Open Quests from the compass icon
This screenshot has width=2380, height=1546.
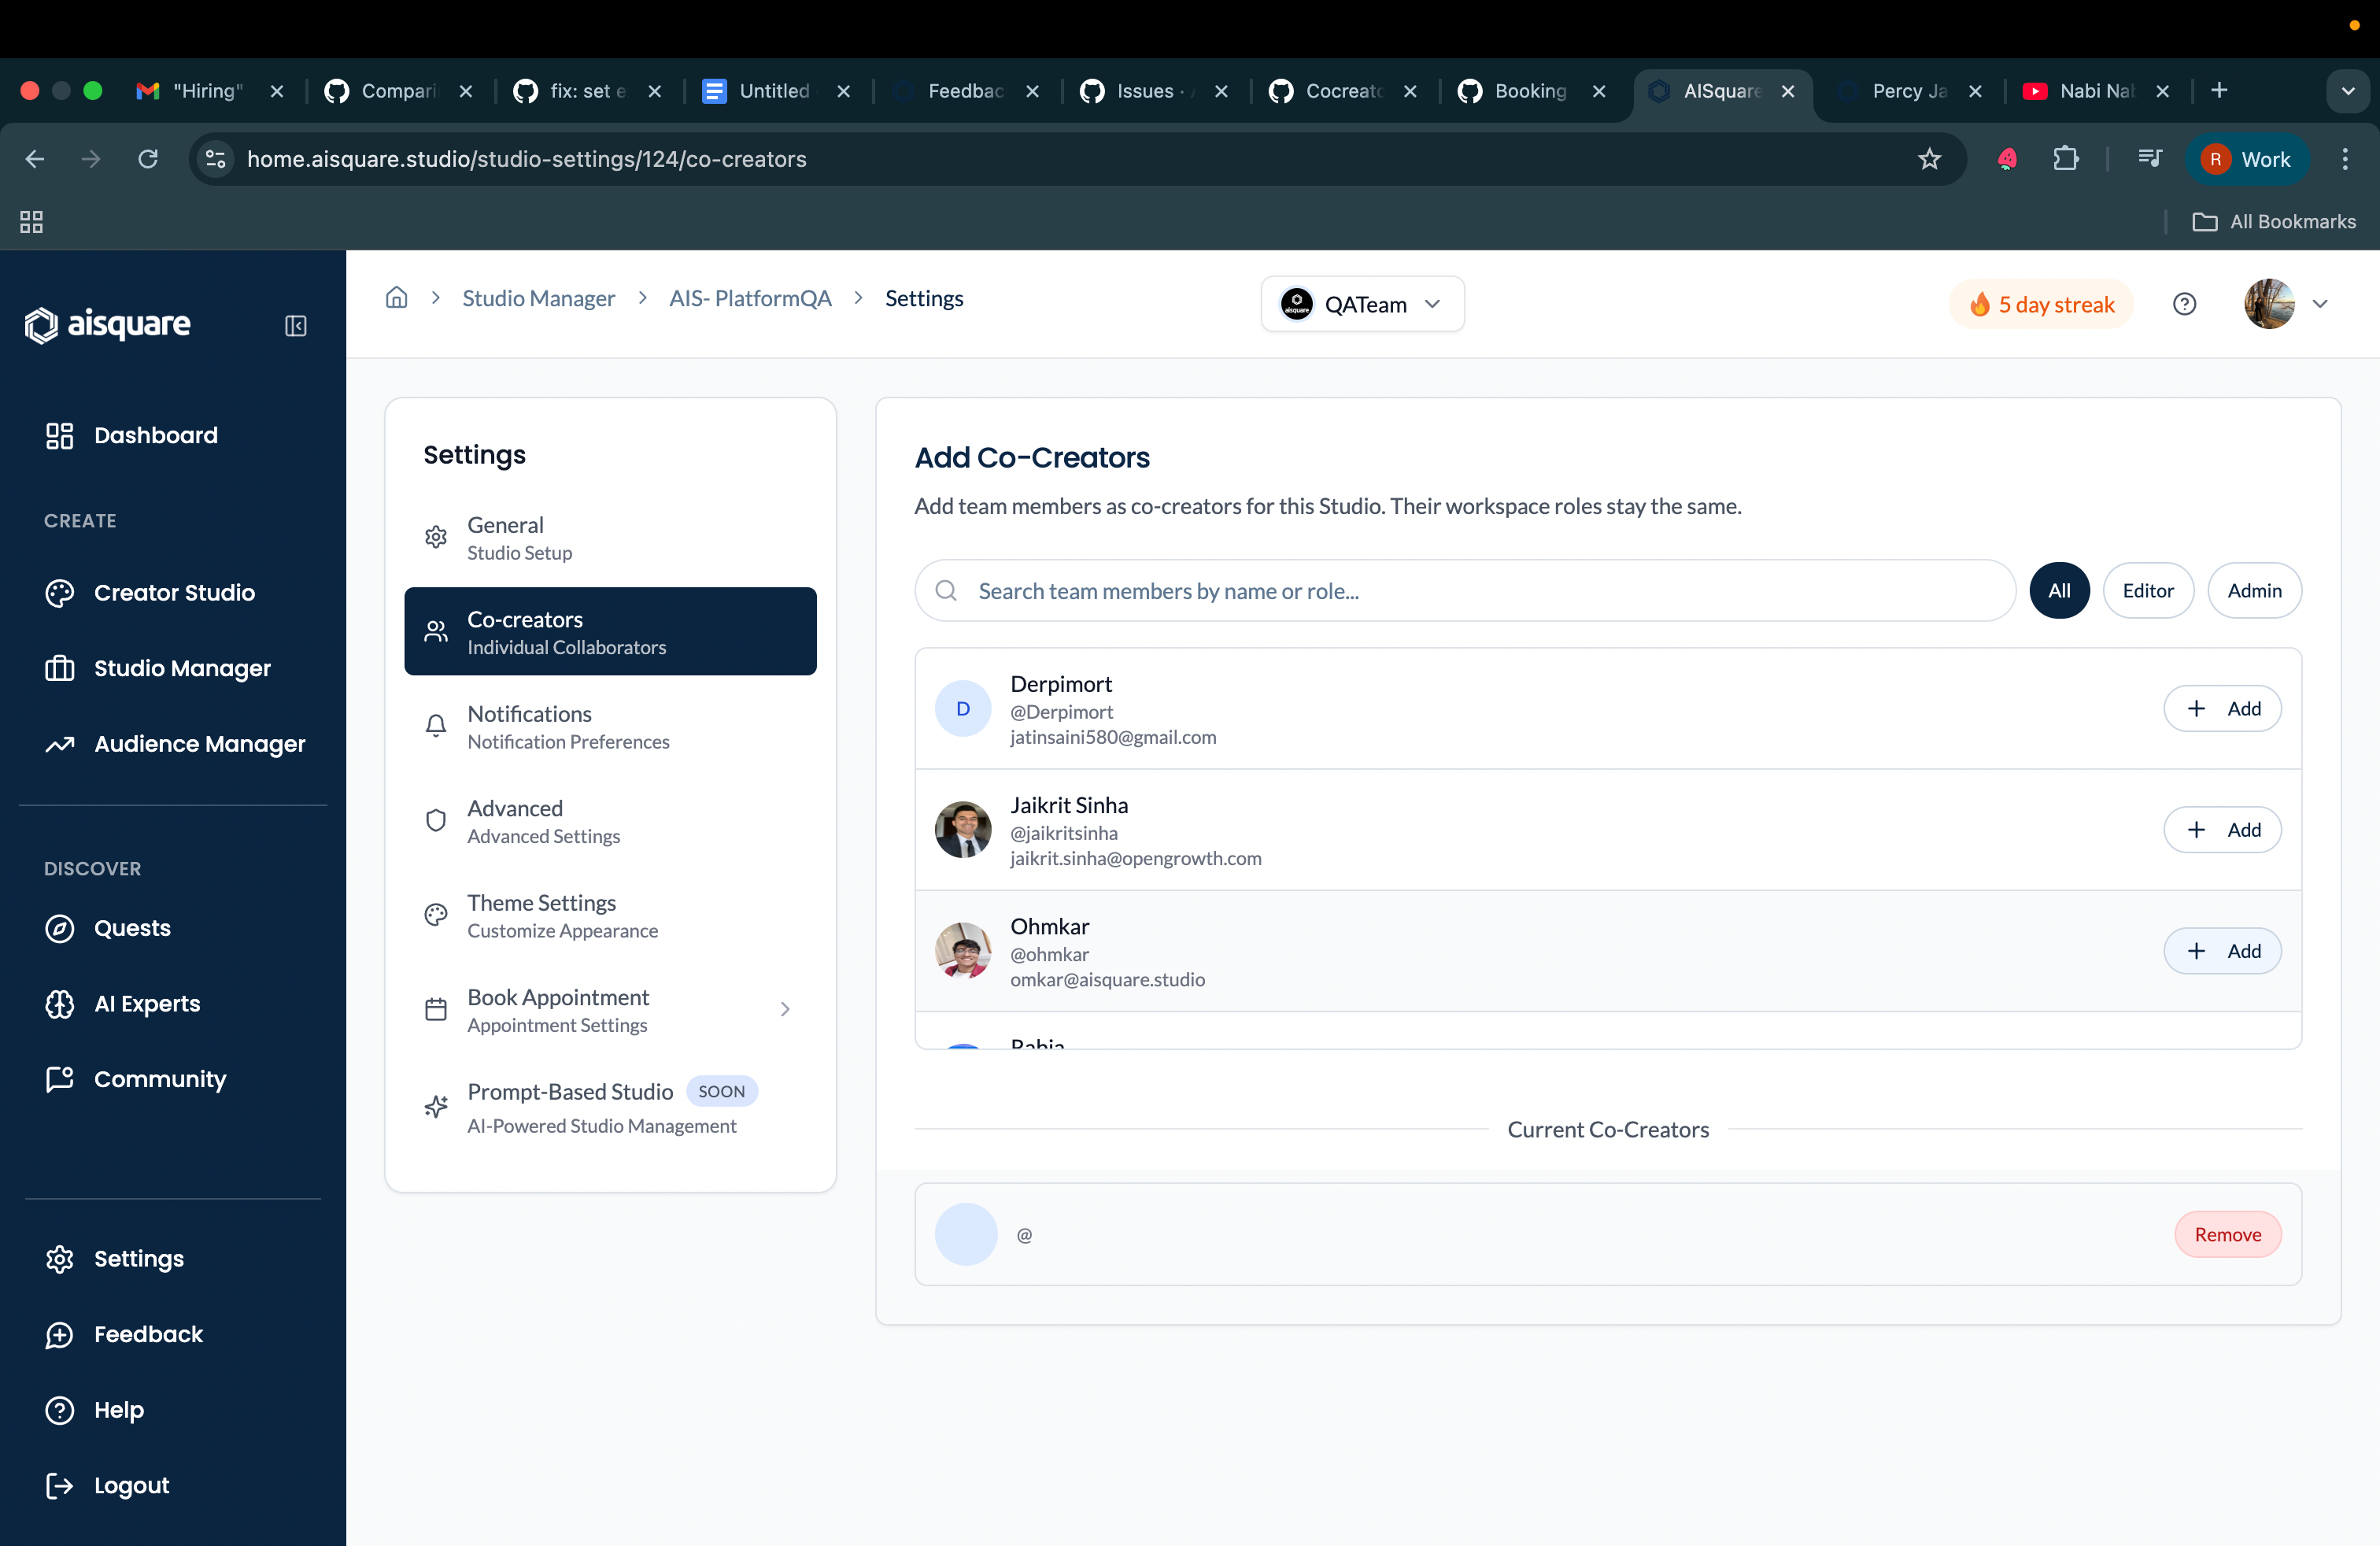(60, 928)
